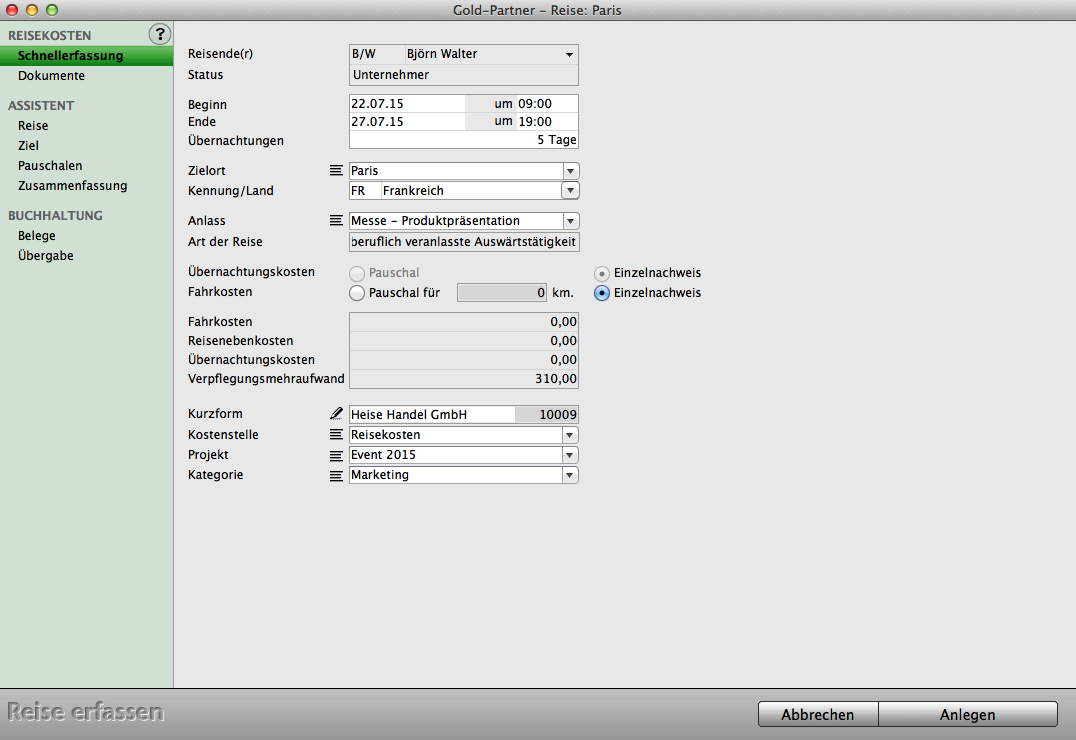Expand the Zielort Paris dropdown arrow

[x=569, y=171]
